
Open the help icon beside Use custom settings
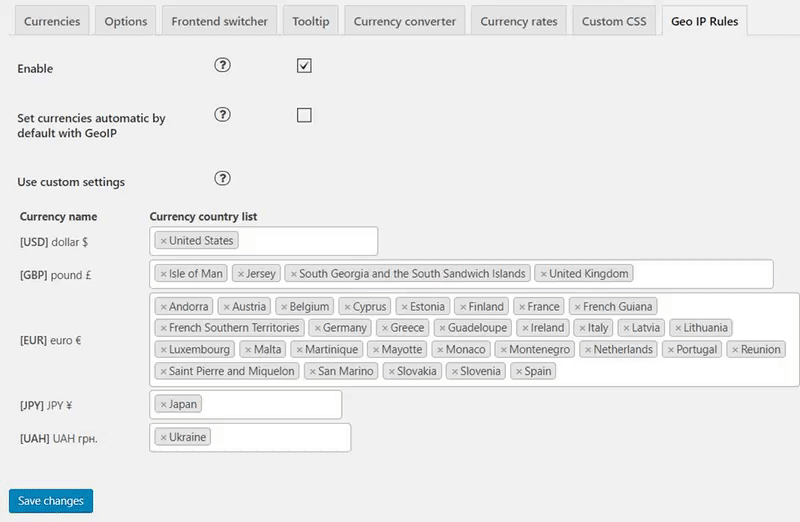click(x=222, y=179)
